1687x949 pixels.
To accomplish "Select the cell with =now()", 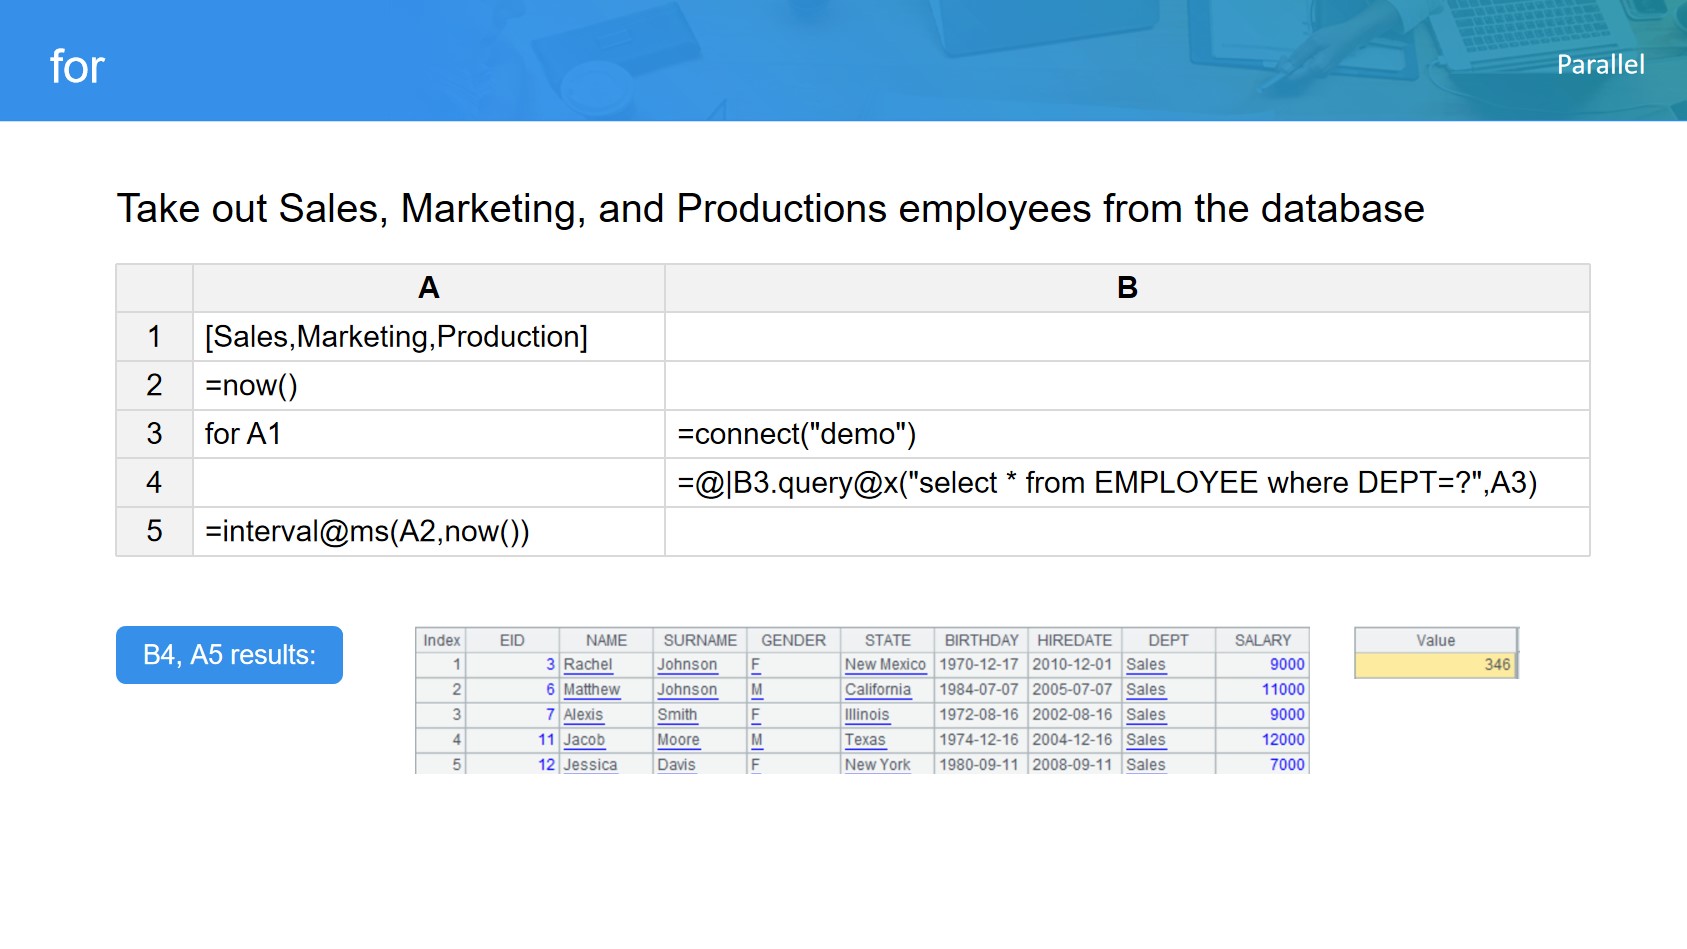I will pyautogui.click(x=252, y=385).
